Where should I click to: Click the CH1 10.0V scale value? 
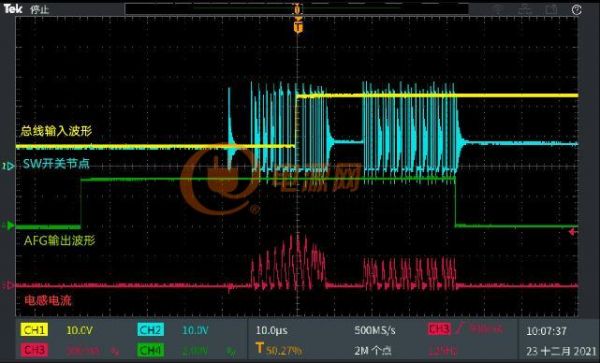coord(80,330)
